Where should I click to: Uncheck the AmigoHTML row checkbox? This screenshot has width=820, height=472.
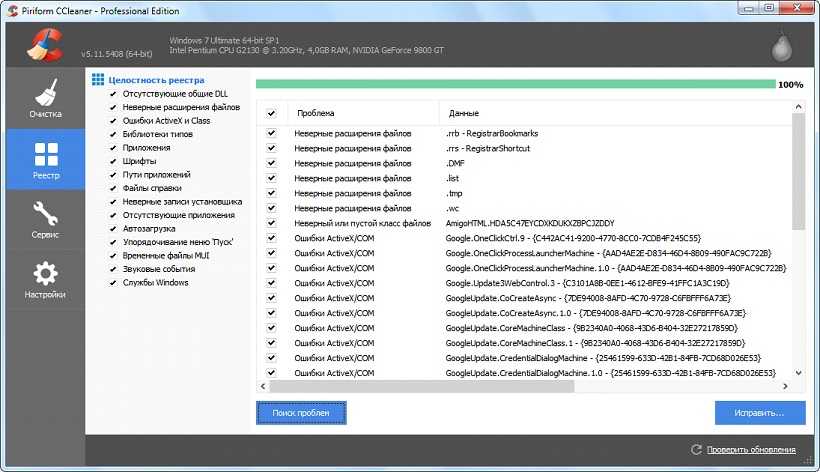click(x=271, y=223)
